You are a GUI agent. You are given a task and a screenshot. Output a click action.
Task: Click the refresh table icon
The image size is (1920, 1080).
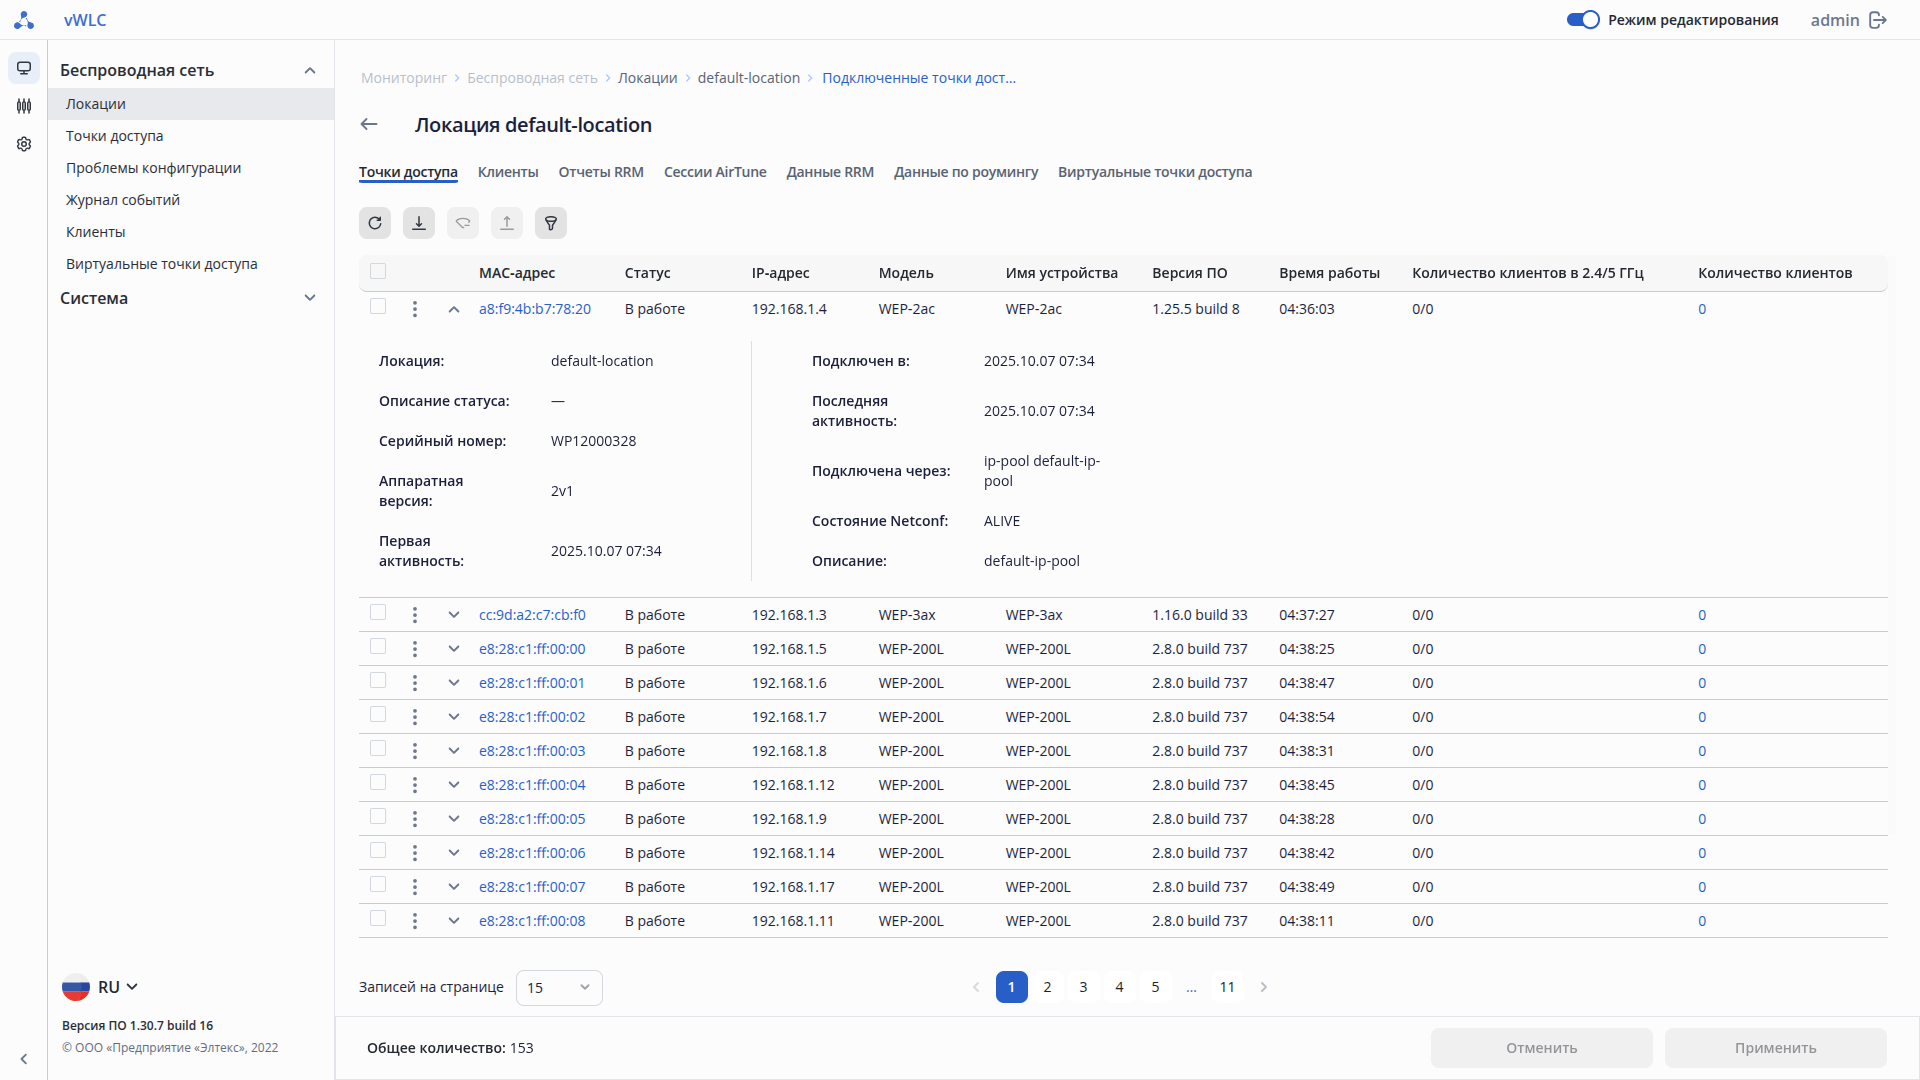point(375,223)
